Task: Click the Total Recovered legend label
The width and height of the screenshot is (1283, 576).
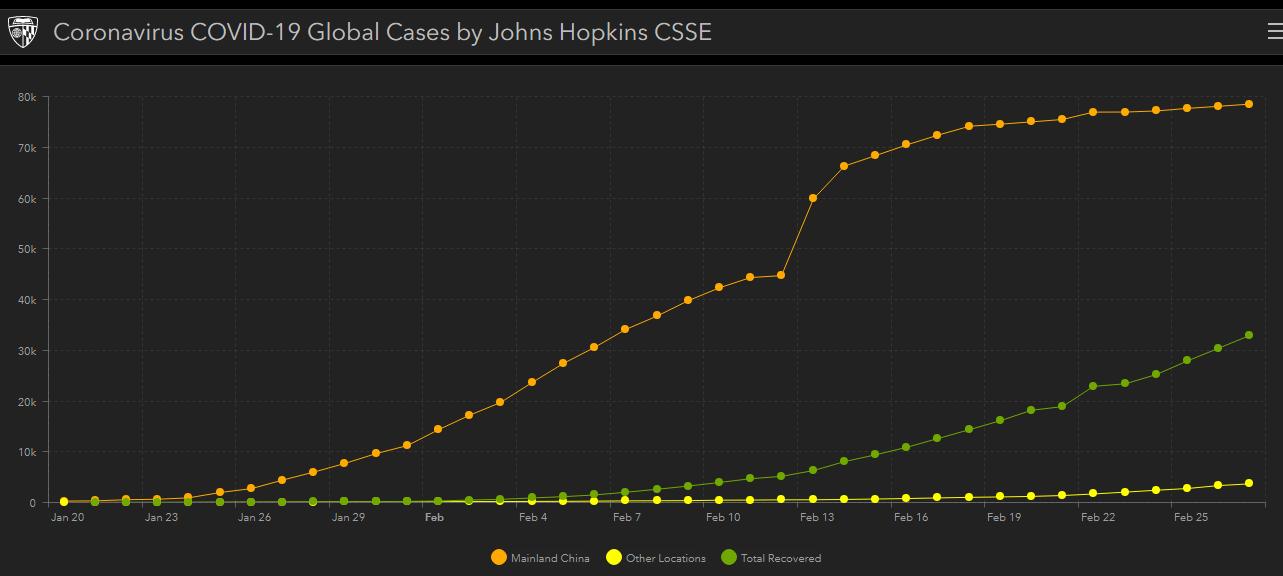Action: coord(781,558)
